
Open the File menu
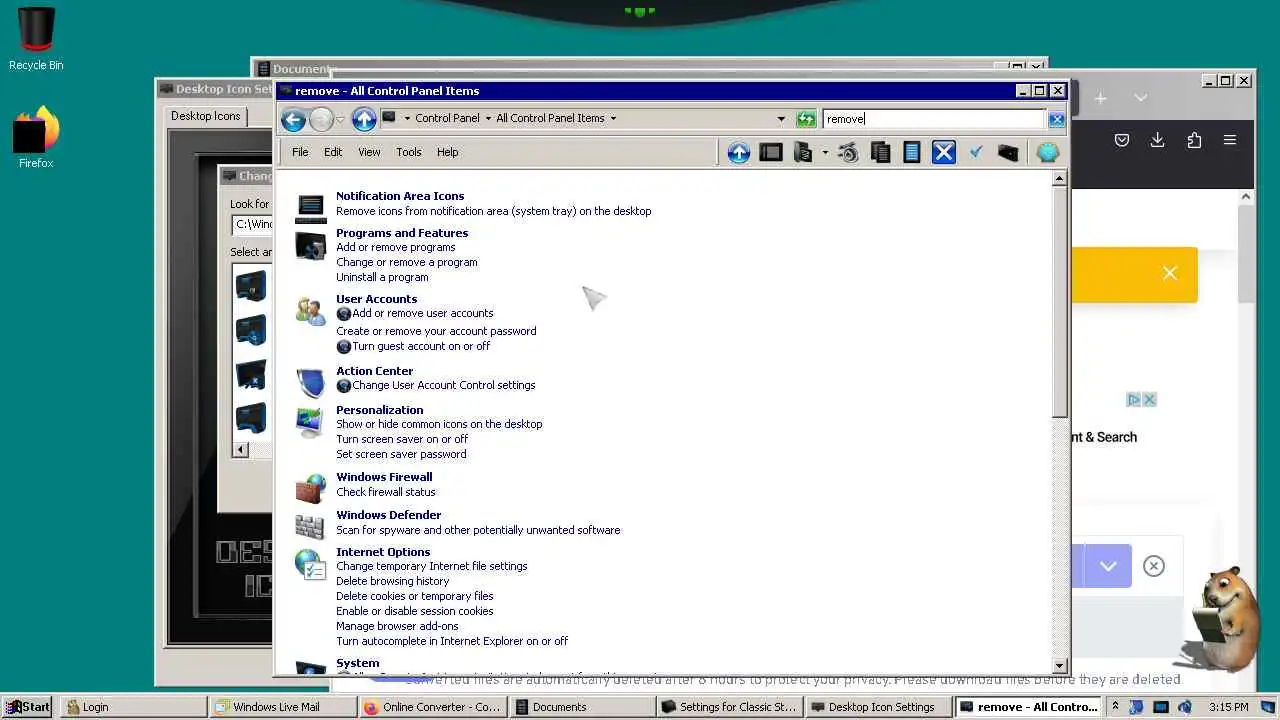[300, 152]
